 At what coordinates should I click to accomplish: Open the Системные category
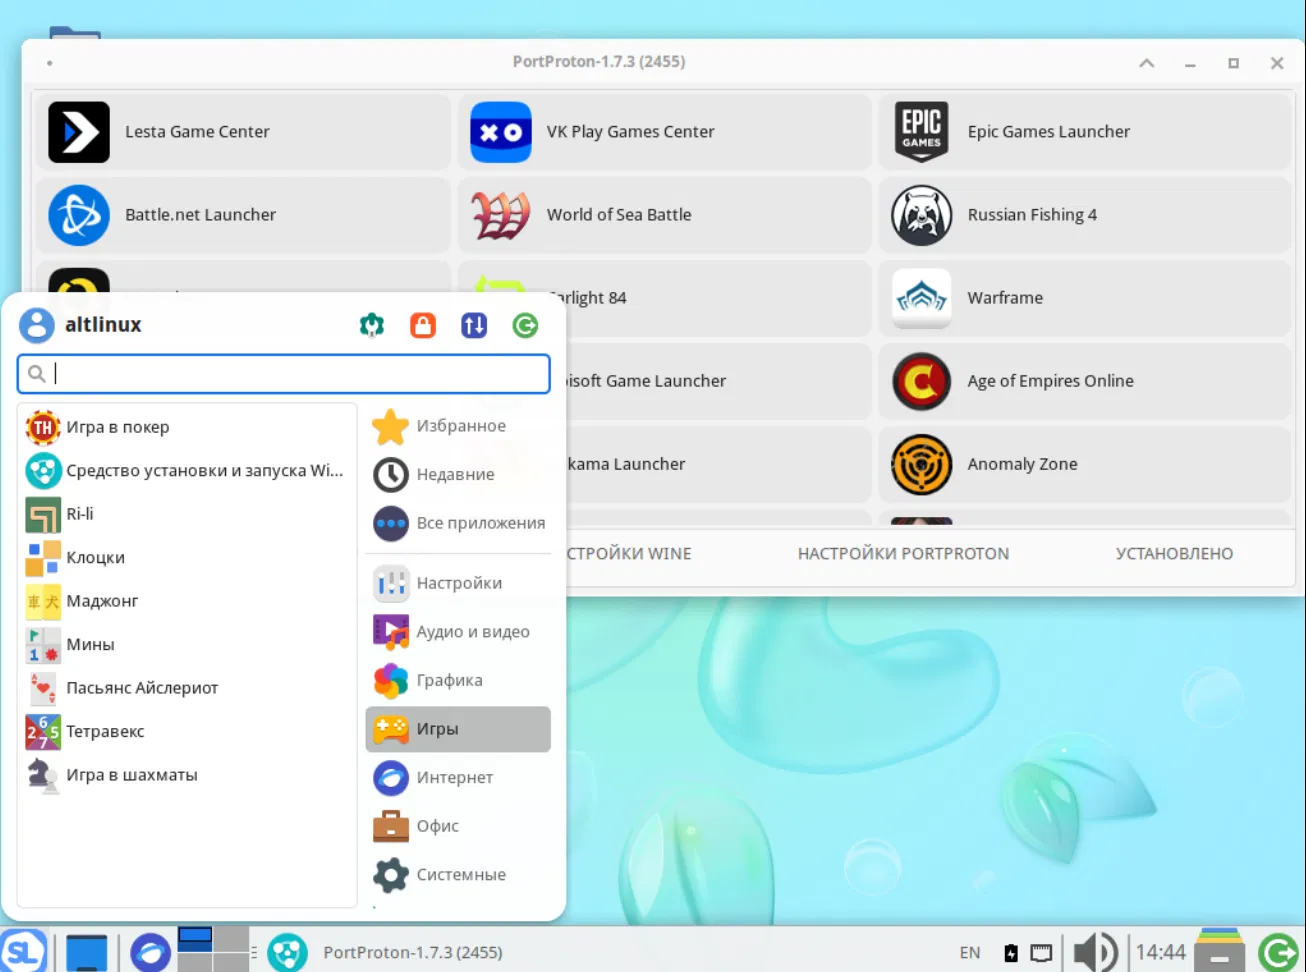[459, 875]
